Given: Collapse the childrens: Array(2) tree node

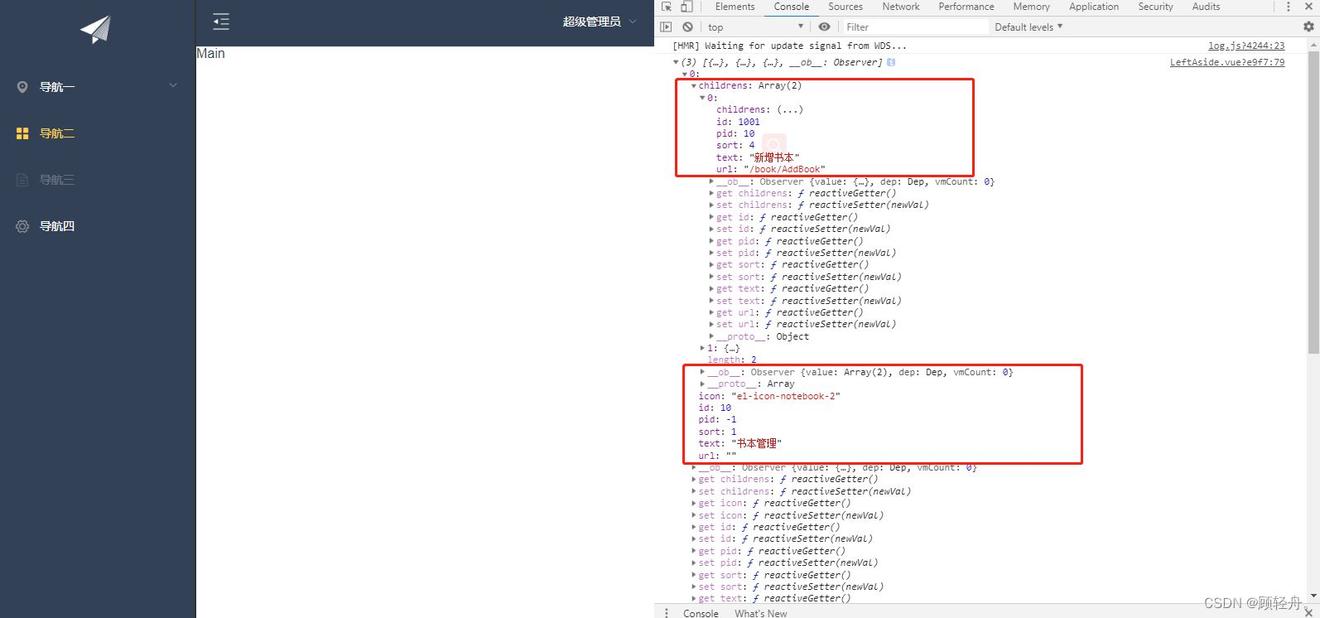Looking at the screenshot, I should point(694,86).
